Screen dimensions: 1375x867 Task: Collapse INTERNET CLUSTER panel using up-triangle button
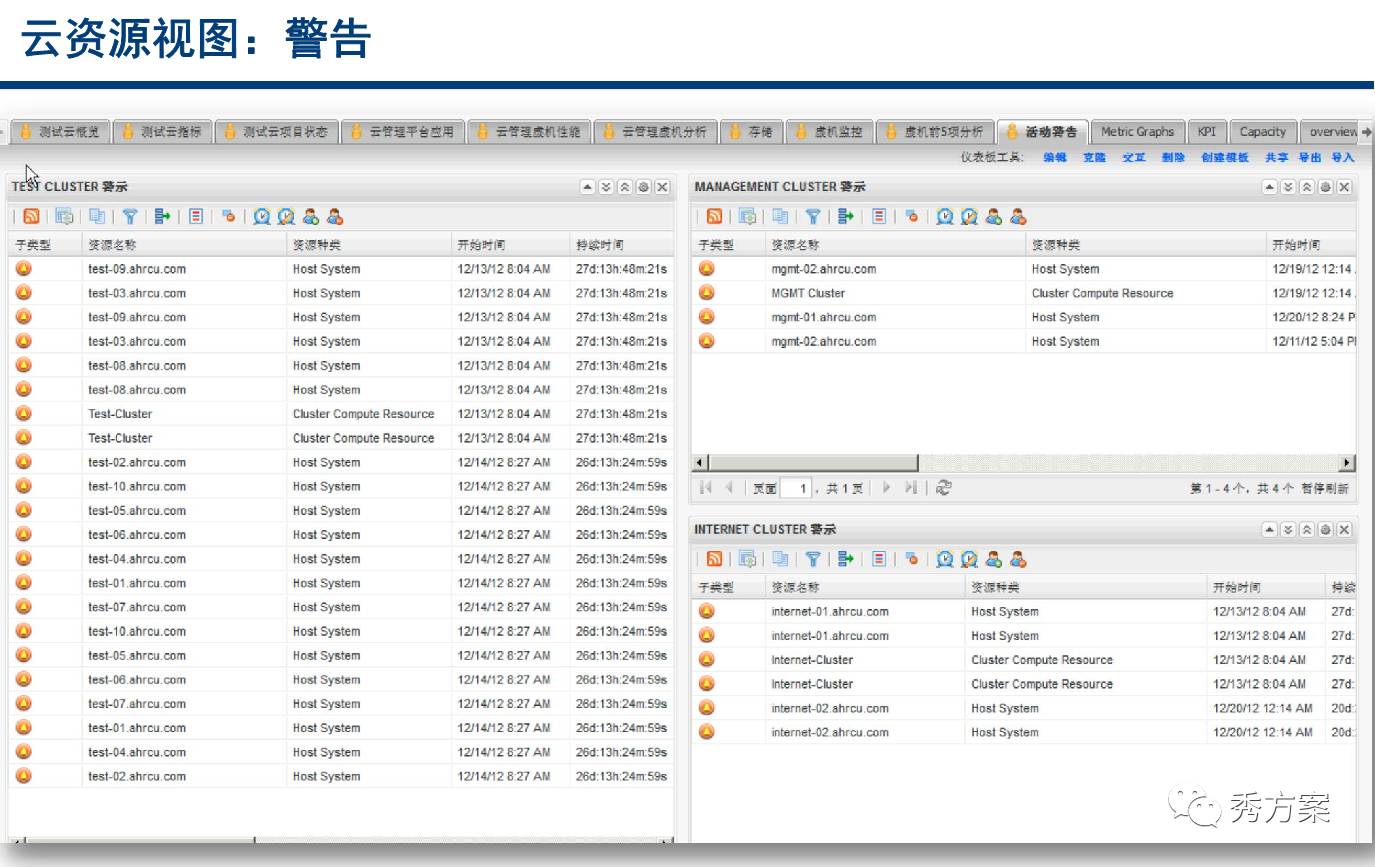coord(1270,530)
